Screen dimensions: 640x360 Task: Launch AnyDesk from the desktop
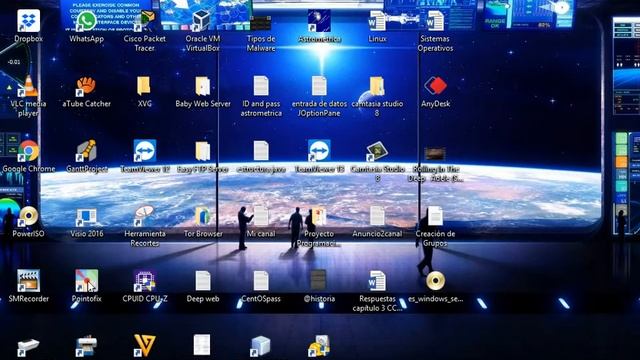click(x=435, y=91)
